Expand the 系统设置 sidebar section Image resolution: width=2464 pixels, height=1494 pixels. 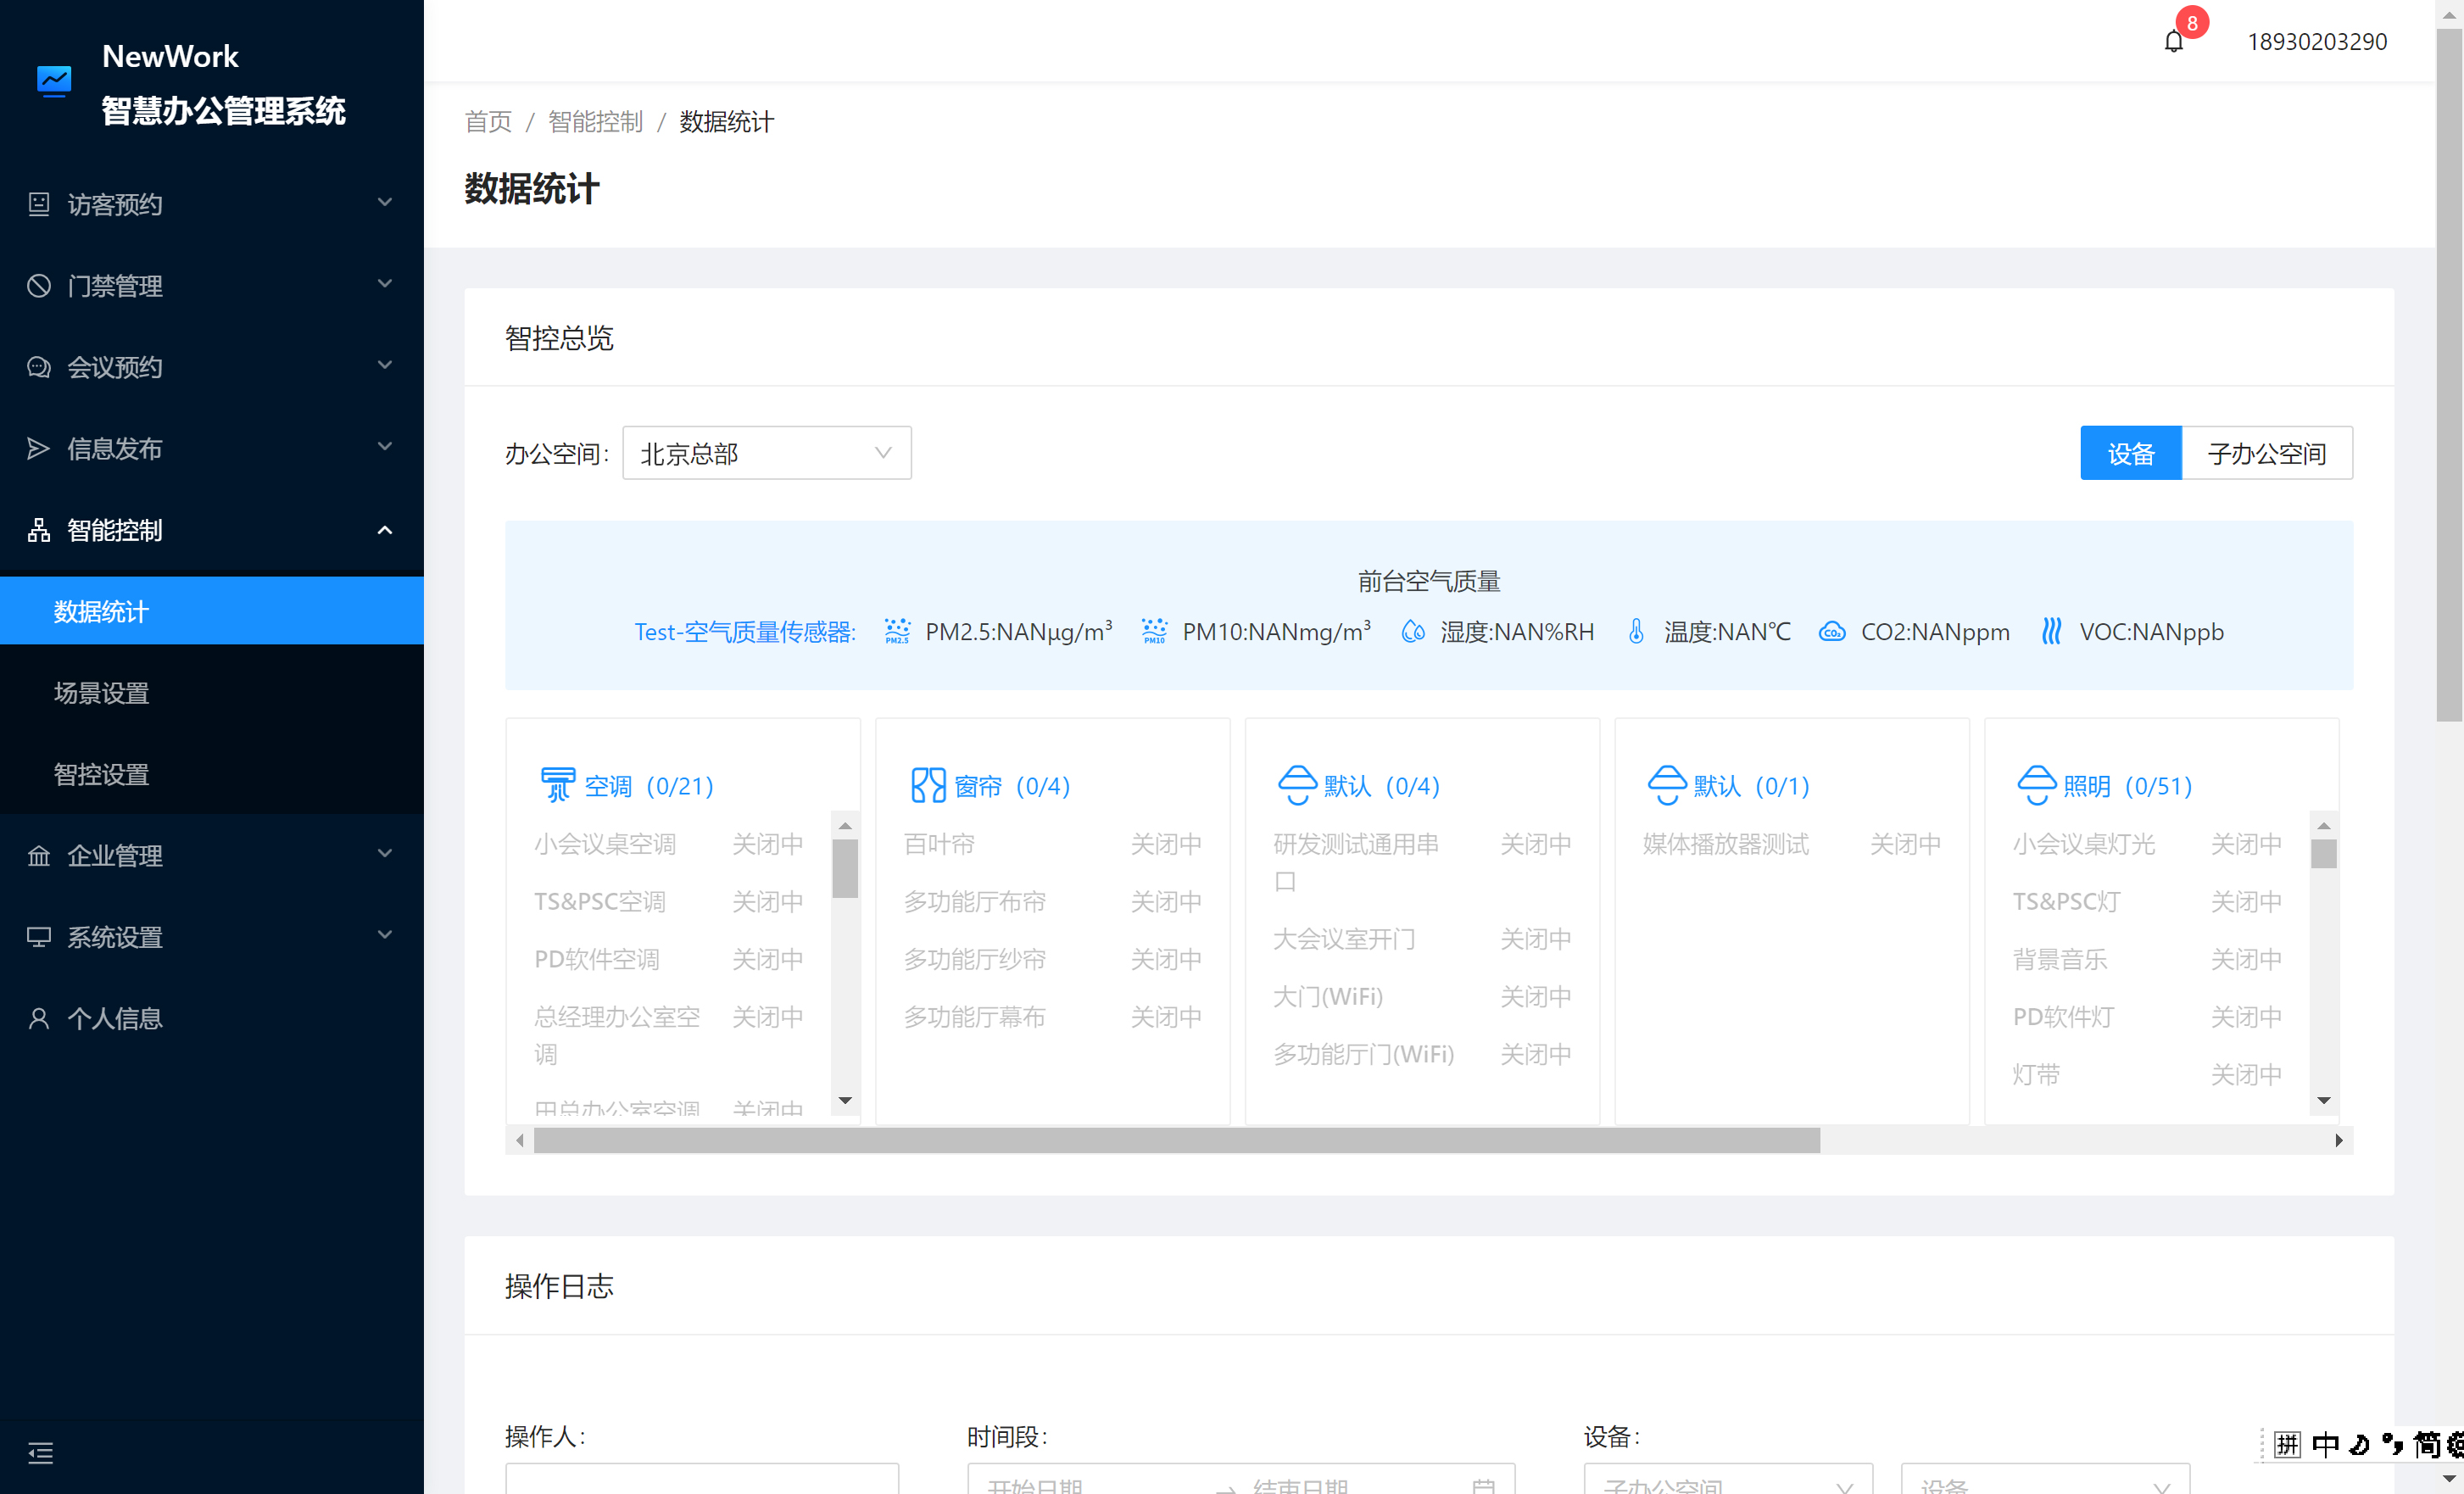pyautogui.click(x=211, y=936)
